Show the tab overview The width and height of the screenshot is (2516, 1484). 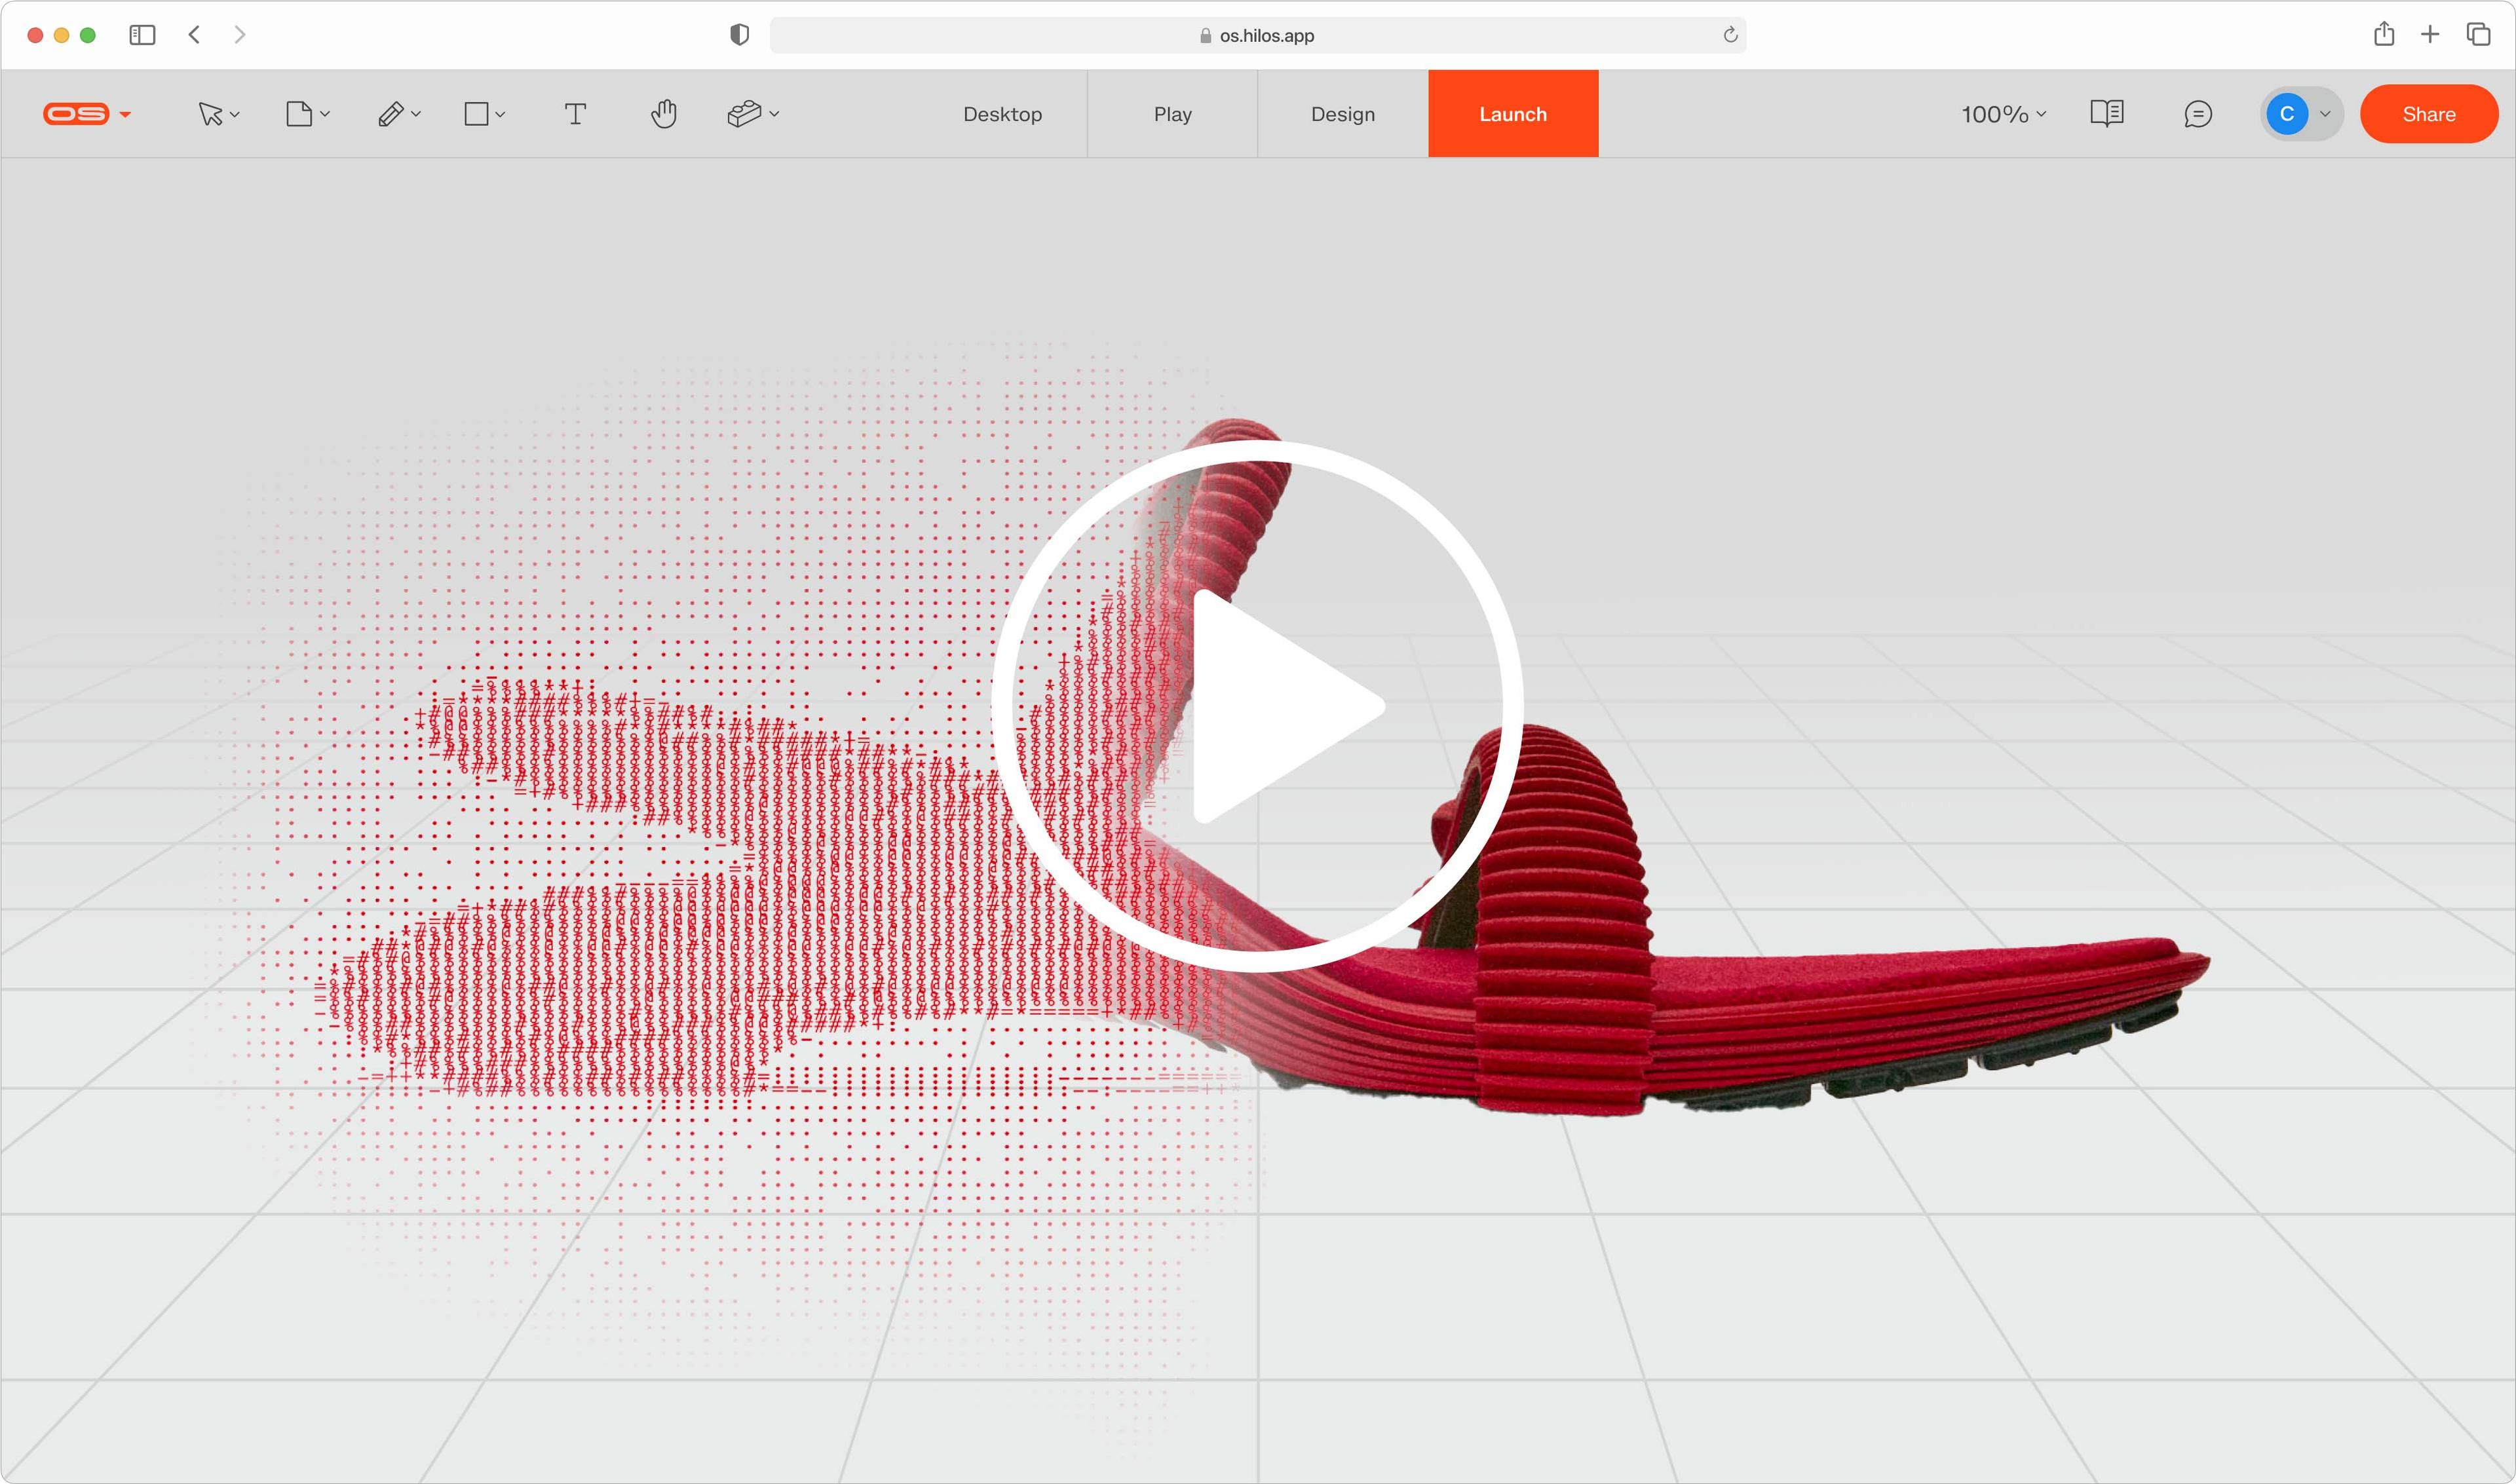click(x=2478, y=35)
